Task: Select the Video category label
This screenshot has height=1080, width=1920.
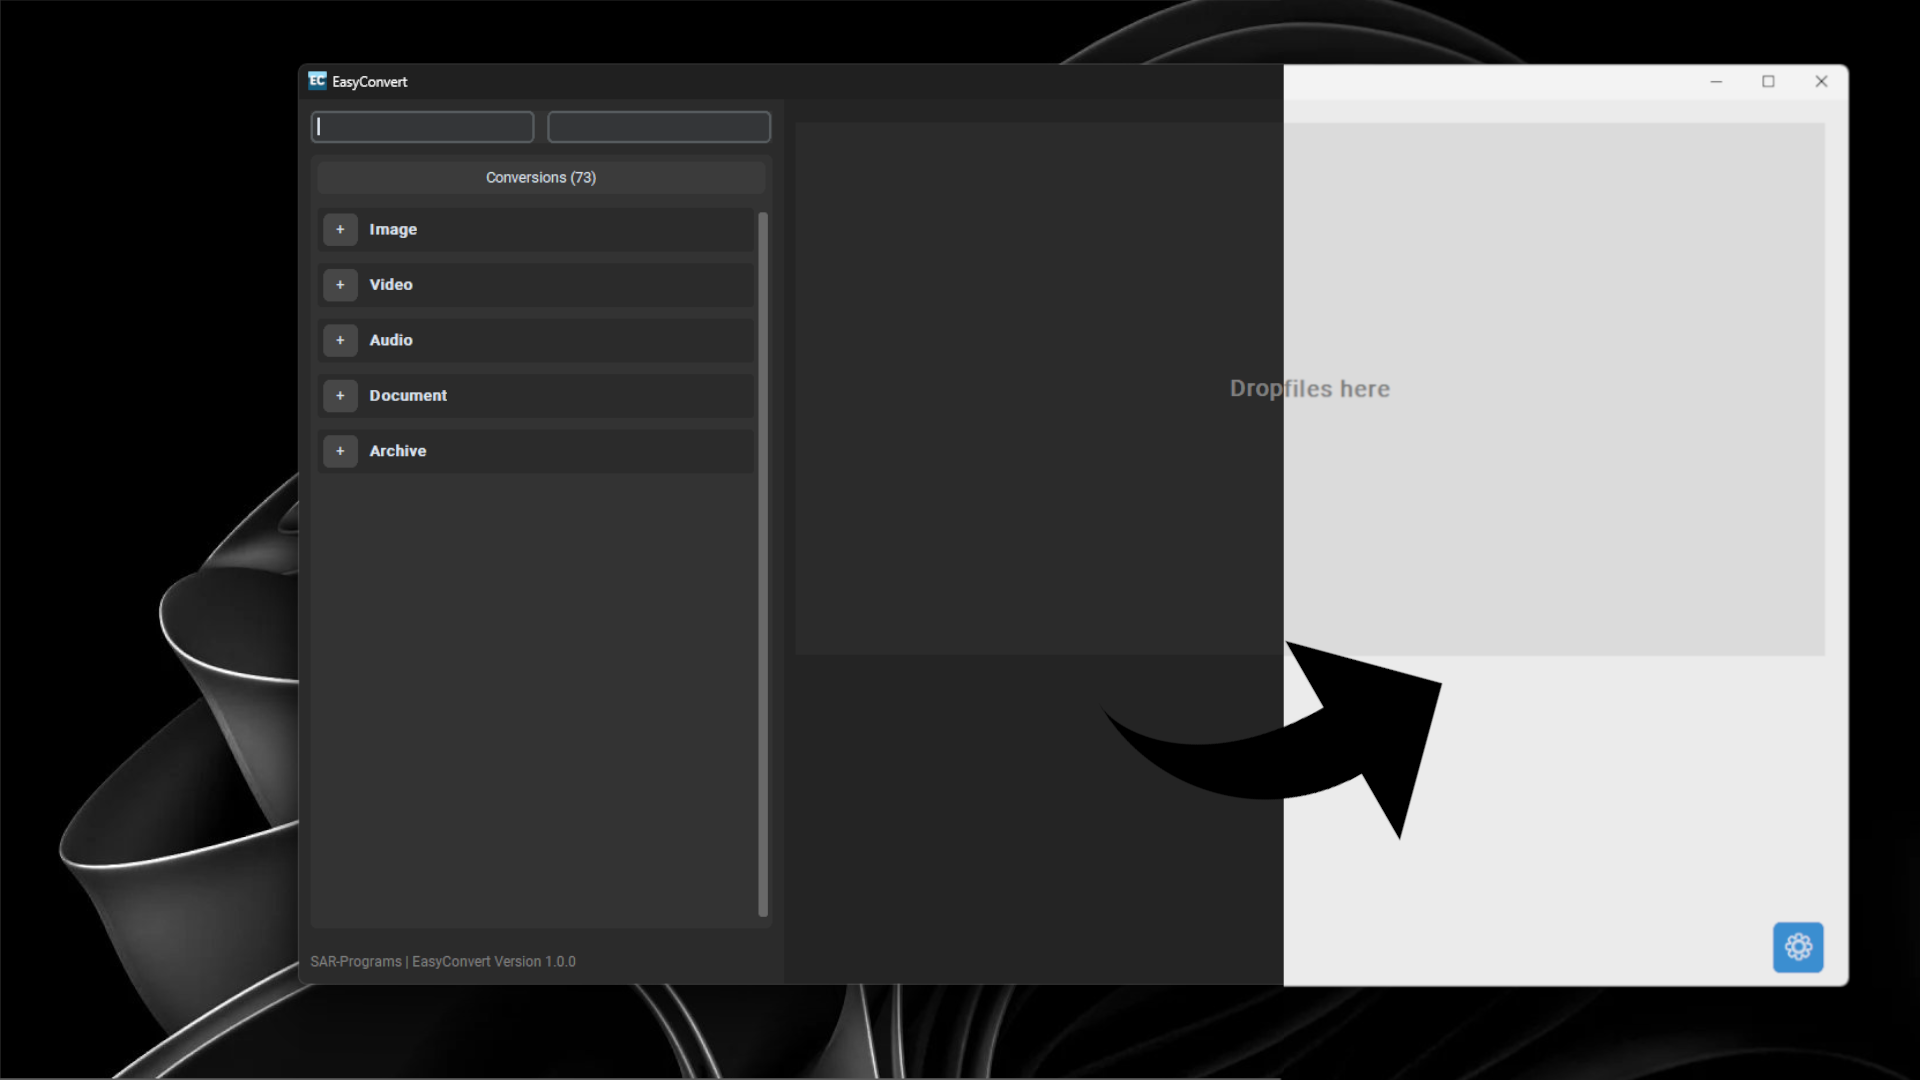Action: (391, 285)
